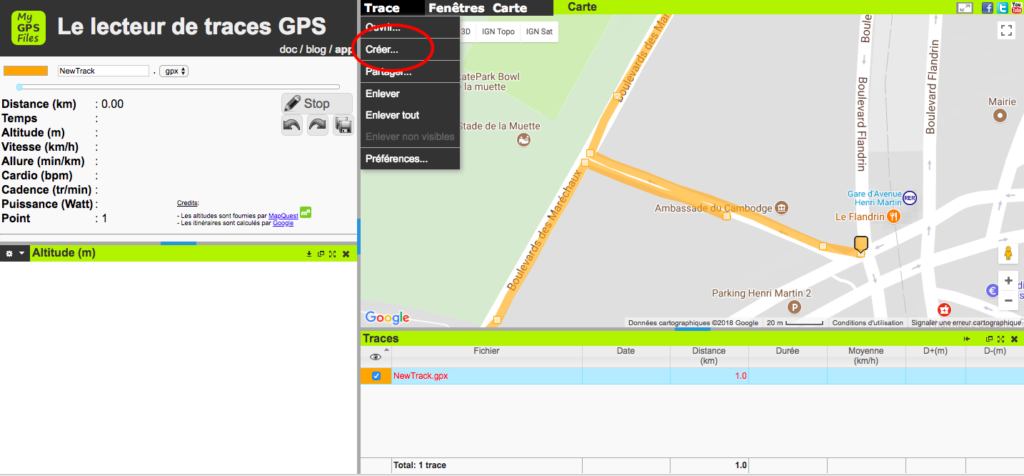The width and height of the screenshot is (1024, 476).
Task: Click the eye visibility column header
Action: point(376,357)
